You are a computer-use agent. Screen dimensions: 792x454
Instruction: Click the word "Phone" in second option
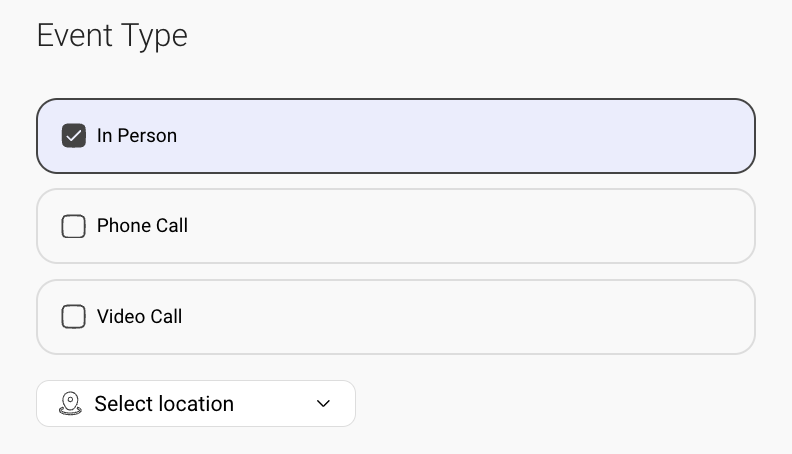click(x=121, y=226)
